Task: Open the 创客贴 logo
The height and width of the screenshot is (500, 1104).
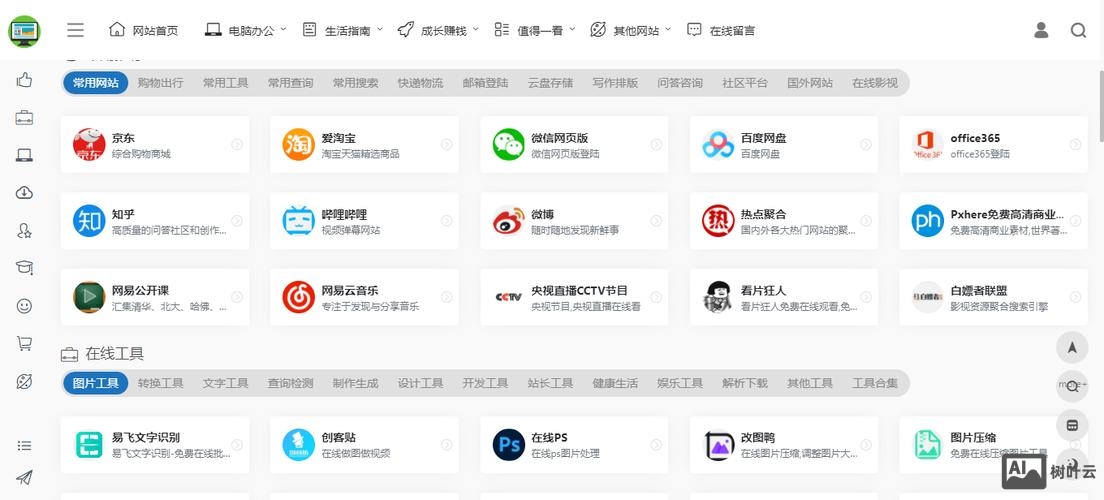Action: (x=299, y=444)
